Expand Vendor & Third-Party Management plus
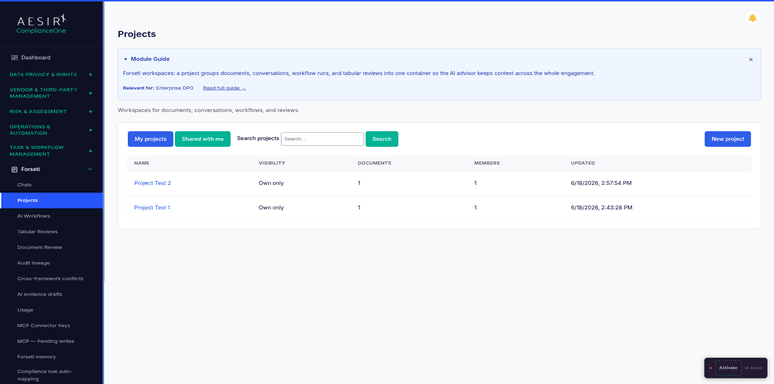The height and width of the screenshot is (384, 774). (90, 93)
